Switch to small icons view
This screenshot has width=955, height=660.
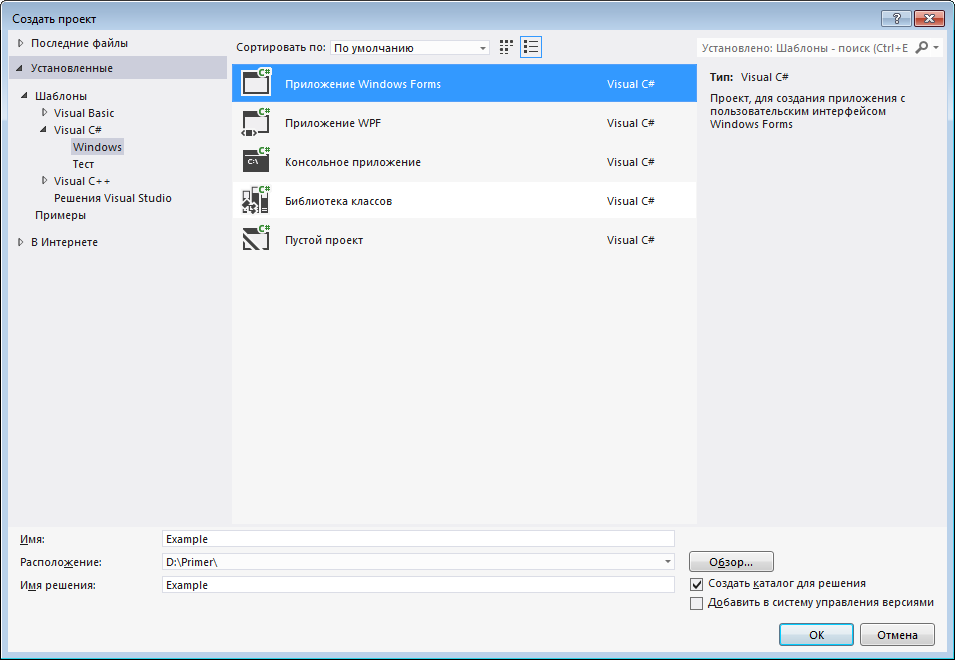506,47
